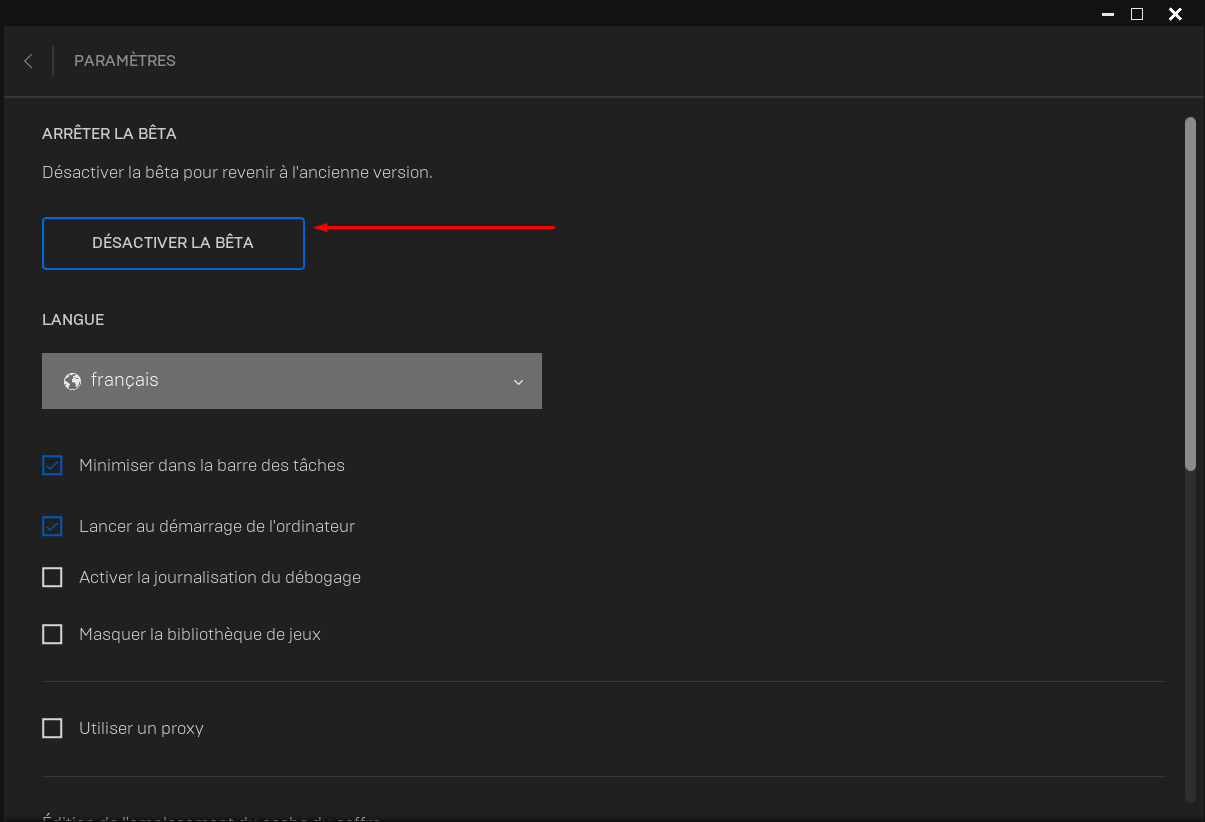This screenshot has height=822, width=1205.
Task: Check masquer la bibliothèque de jeux
Action: pos(51,633)
